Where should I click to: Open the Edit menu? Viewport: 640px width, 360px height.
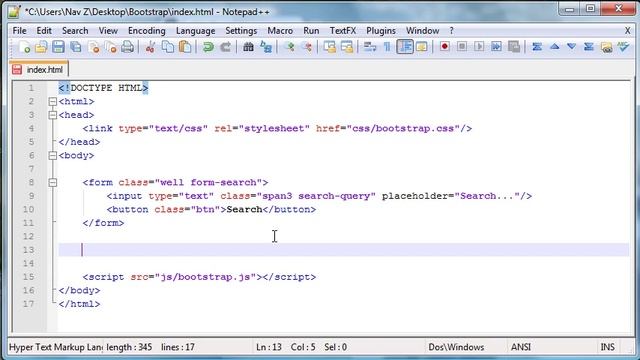click(44, 31)
